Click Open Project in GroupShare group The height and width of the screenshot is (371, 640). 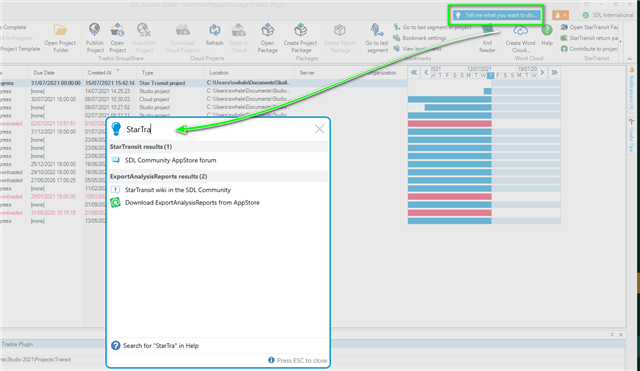pos(118,39)
